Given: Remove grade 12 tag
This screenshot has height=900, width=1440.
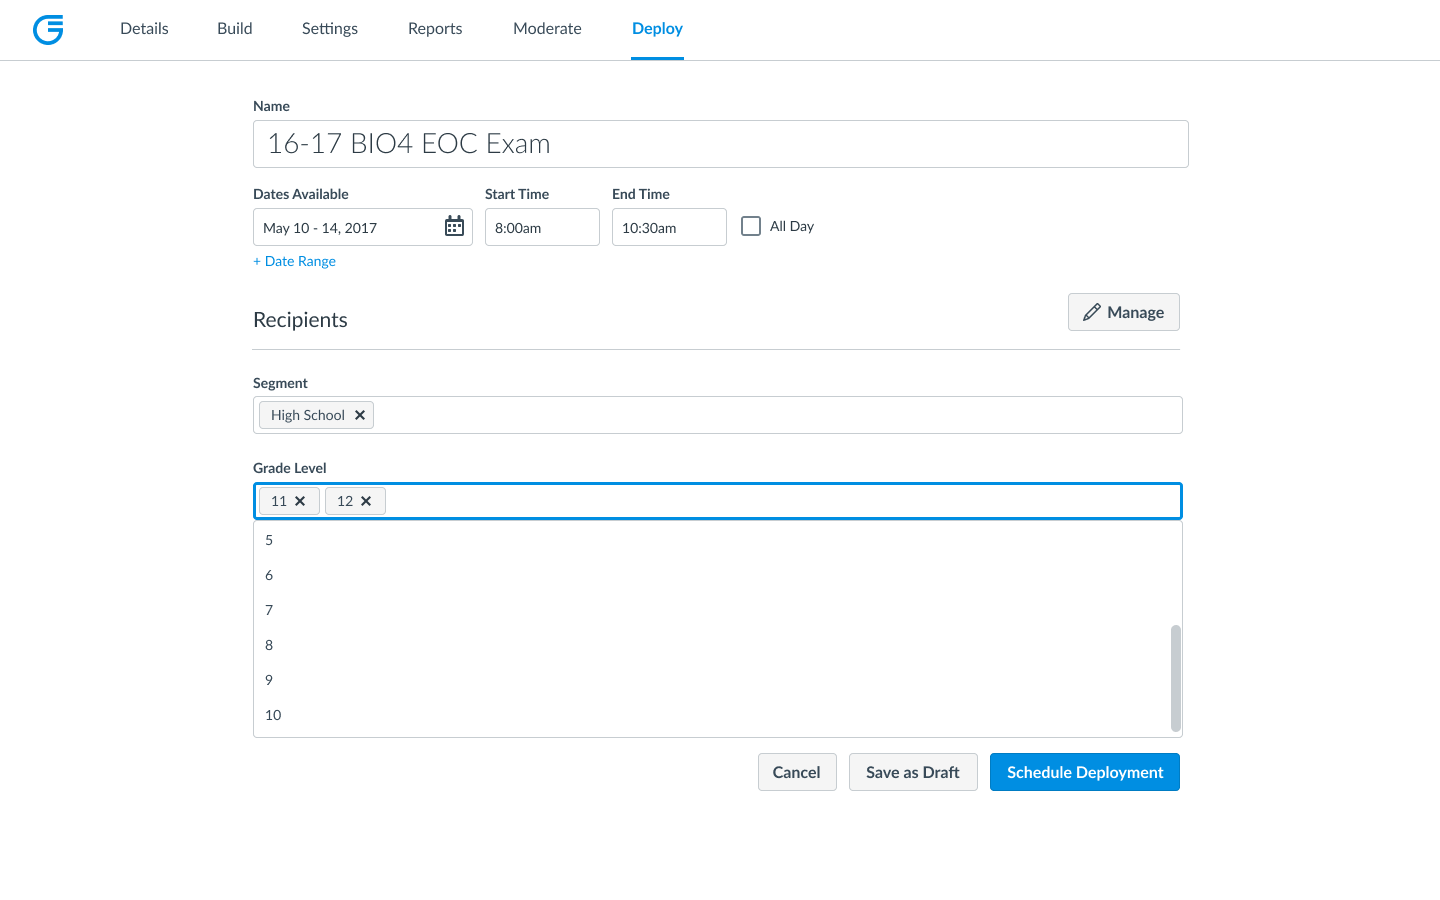Looking at the screenshot, I should (x=366, y=501).
